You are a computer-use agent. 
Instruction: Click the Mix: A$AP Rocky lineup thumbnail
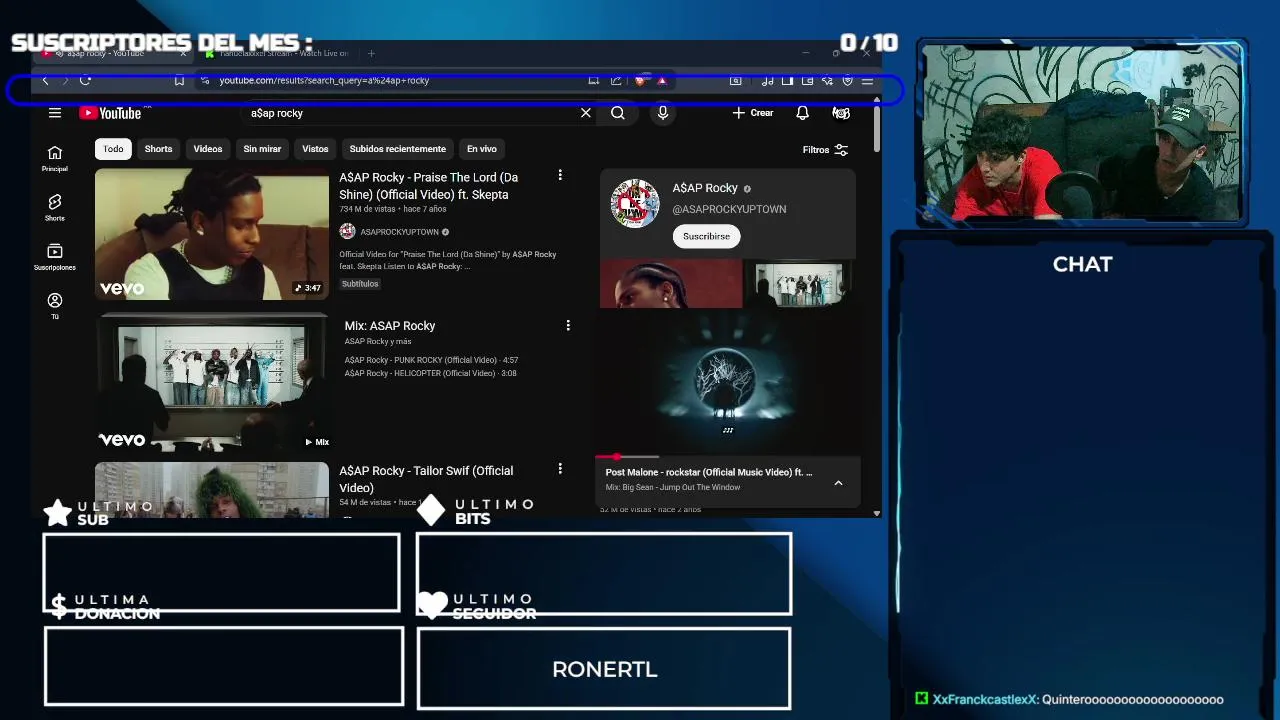[x=212, y=382]
